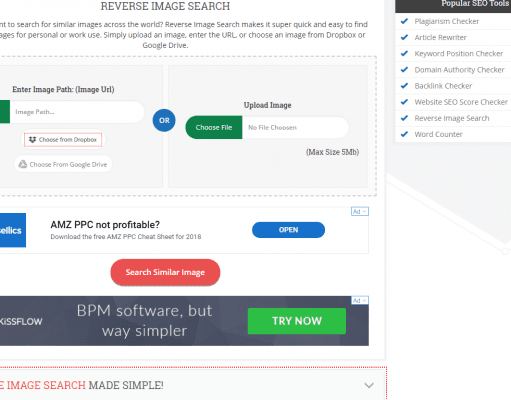Expand the Image Search Made Simple section
The height and width of the screenshot is (400, 511).
click(x=369, y=386)
